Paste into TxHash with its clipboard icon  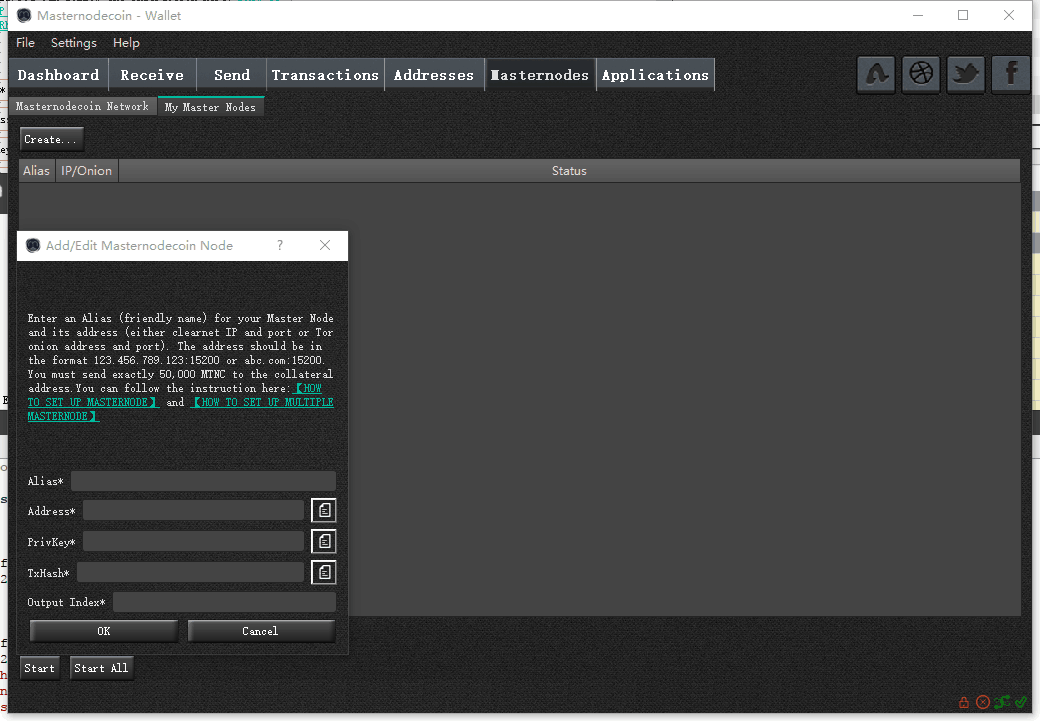(324, 572)
